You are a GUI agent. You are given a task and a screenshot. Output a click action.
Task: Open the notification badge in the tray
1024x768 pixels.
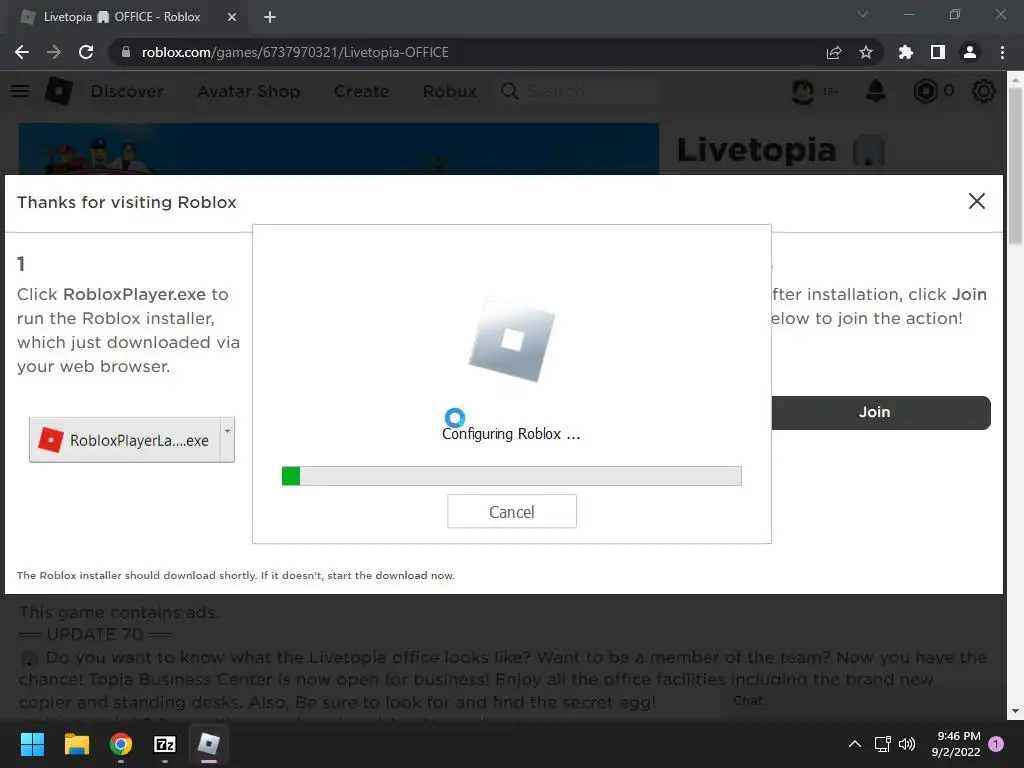996,743
